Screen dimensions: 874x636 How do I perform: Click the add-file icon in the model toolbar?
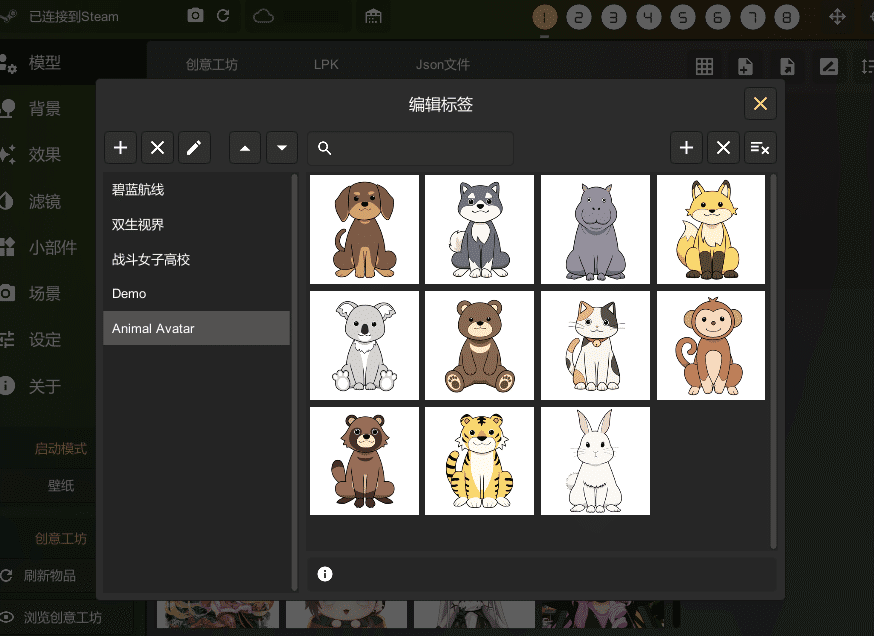pos(745,66)
